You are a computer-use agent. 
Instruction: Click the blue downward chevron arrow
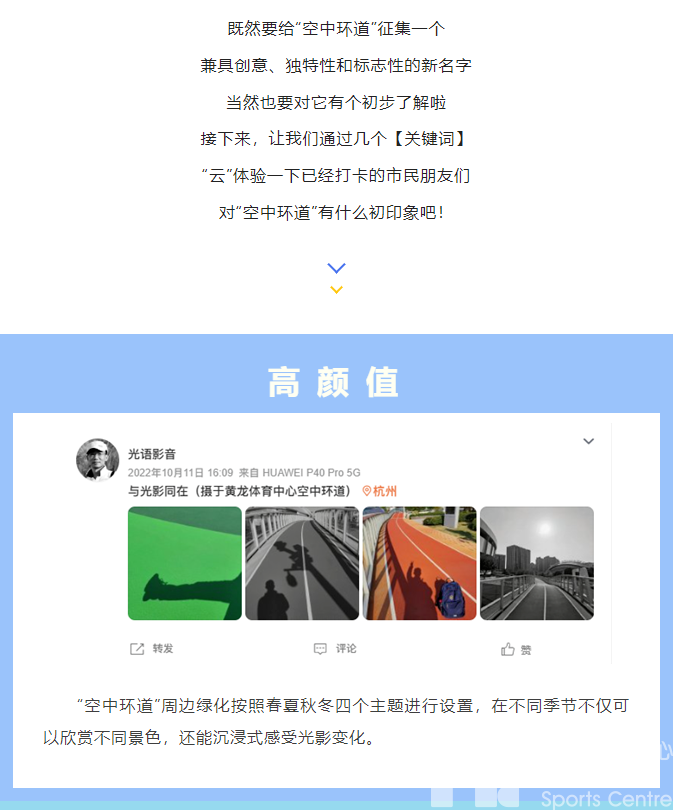tap(336, 268)
